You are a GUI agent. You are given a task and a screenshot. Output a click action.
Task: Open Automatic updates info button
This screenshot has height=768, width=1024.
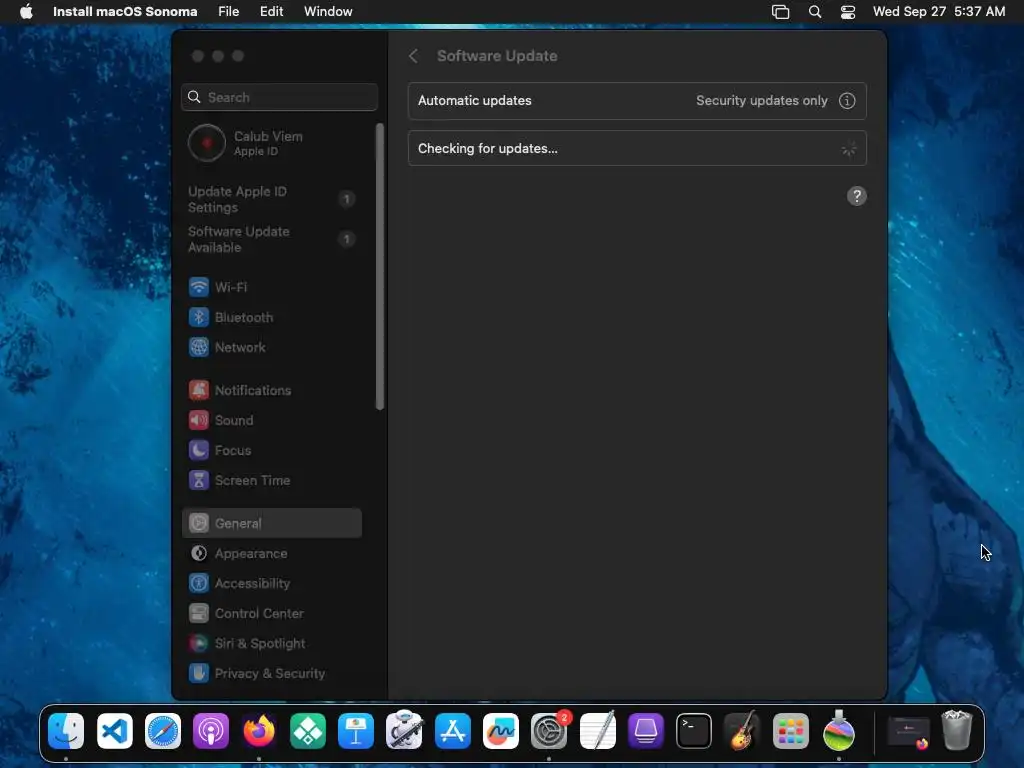tap(847, 101)
